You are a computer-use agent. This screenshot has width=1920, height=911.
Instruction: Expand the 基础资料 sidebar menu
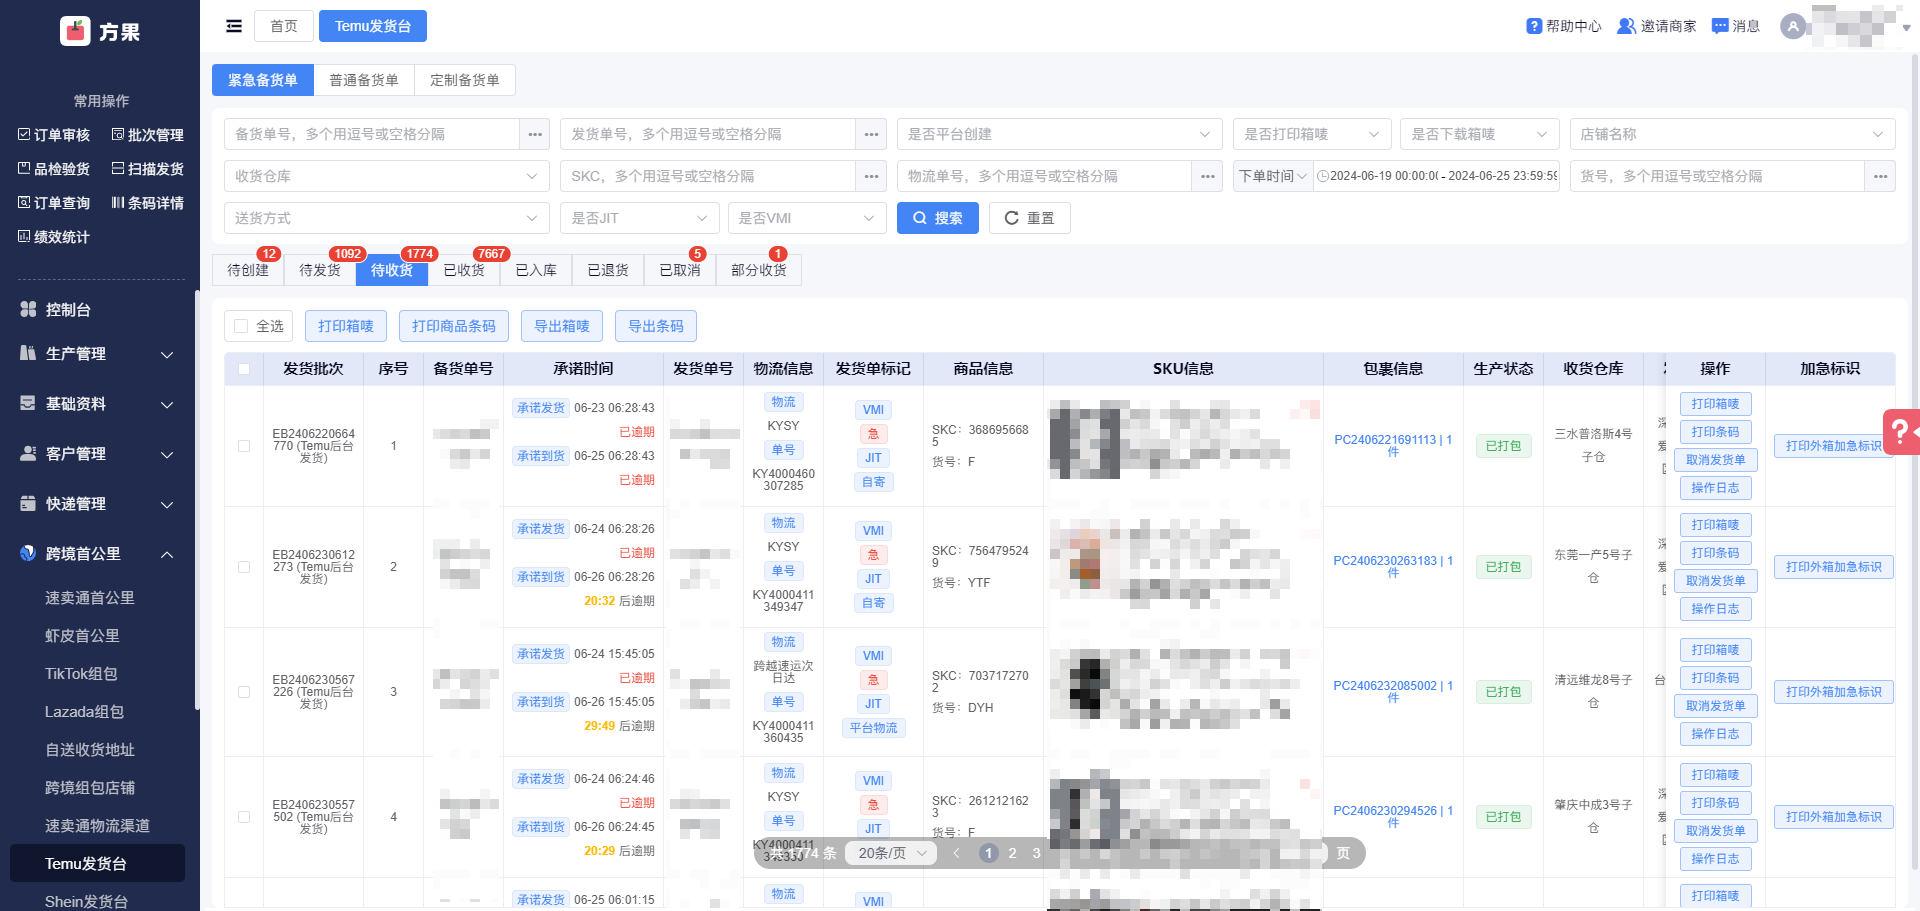(x=98, y=404)
